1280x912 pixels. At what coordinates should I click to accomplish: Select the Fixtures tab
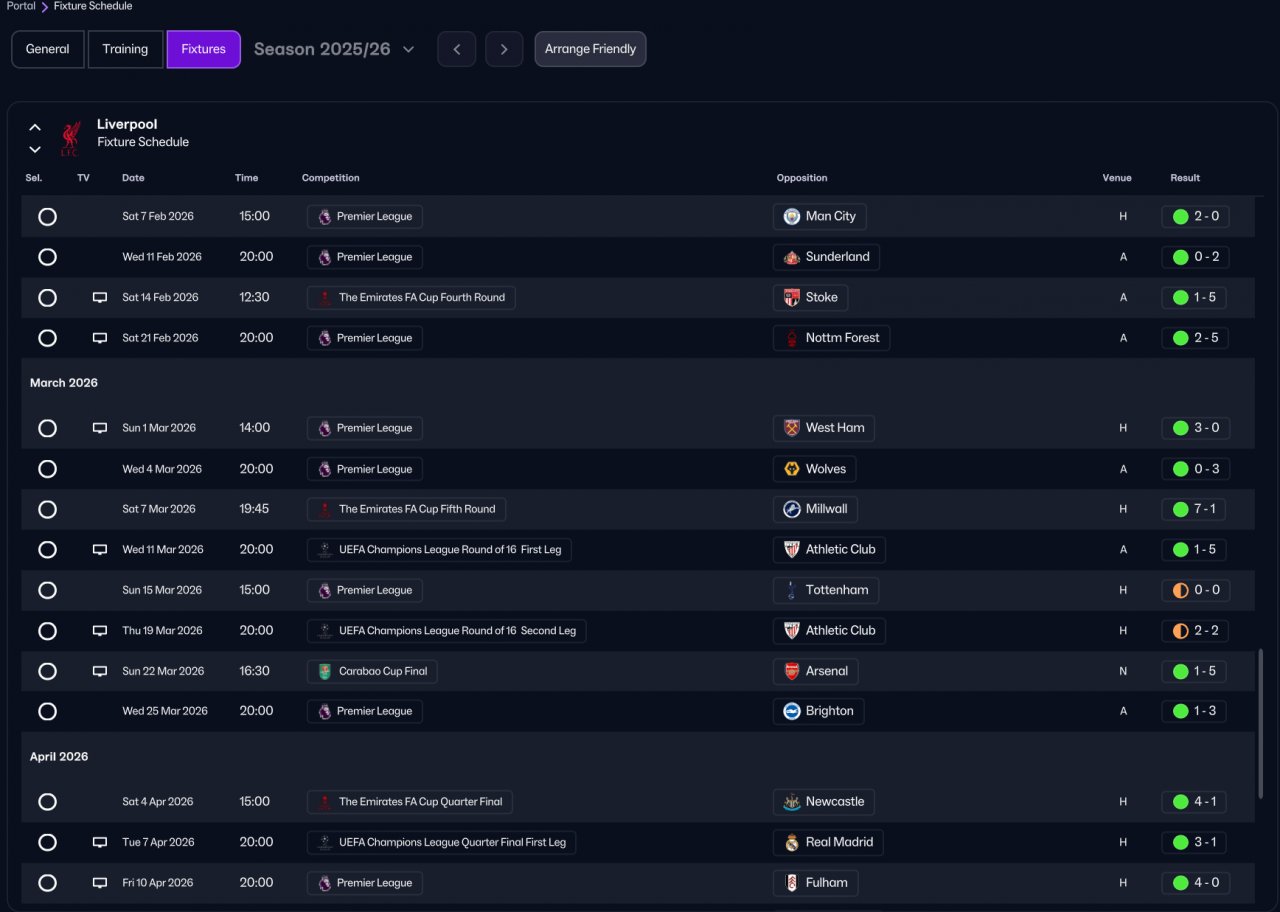[x=204, y=49]
